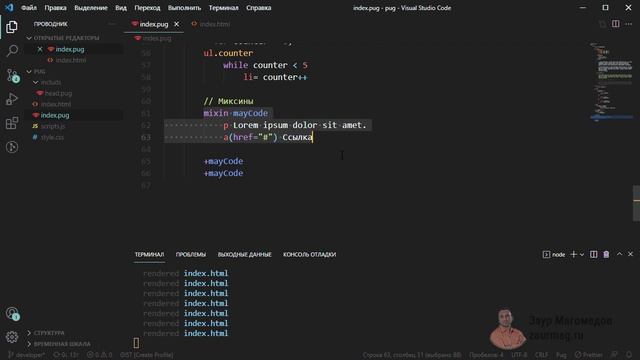Open changes icon in the editor title bar
640x360 pixels.
pyautogui.click(x=602, y=24)
